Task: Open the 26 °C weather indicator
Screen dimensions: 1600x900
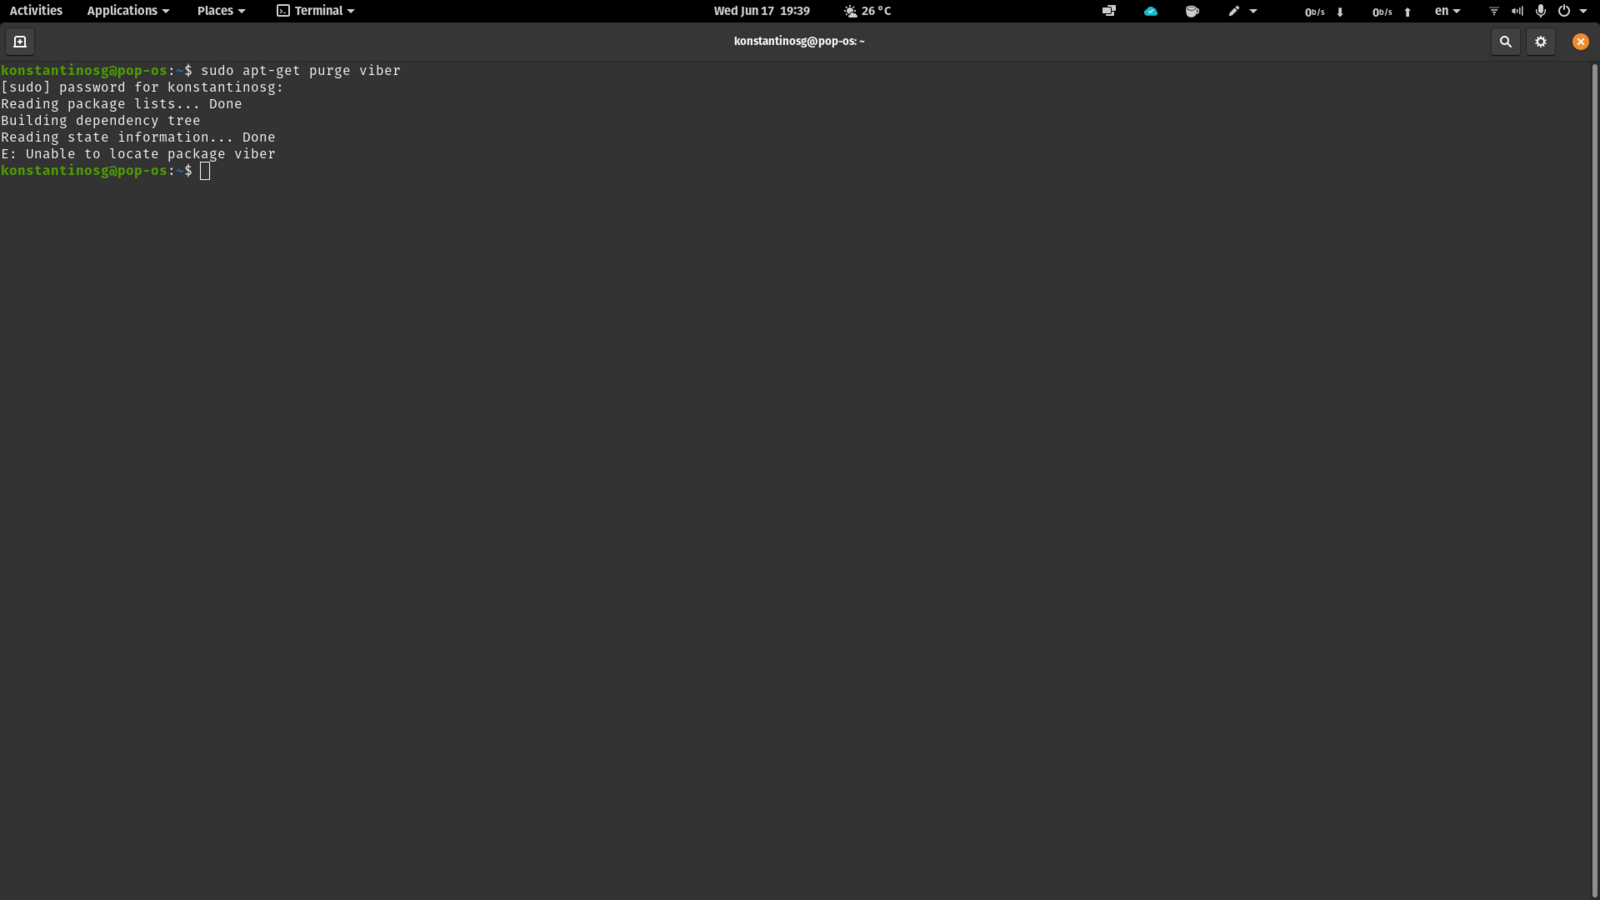Action: [x=867, y=11]
